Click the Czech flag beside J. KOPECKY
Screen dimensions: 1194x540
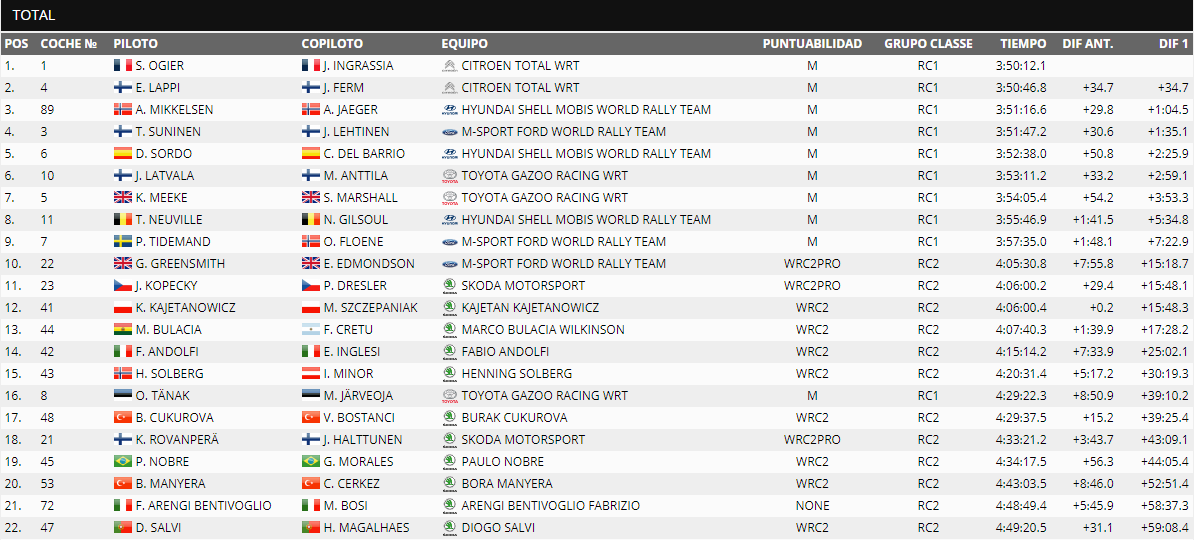pyautogui.click(x=123, y=286)
